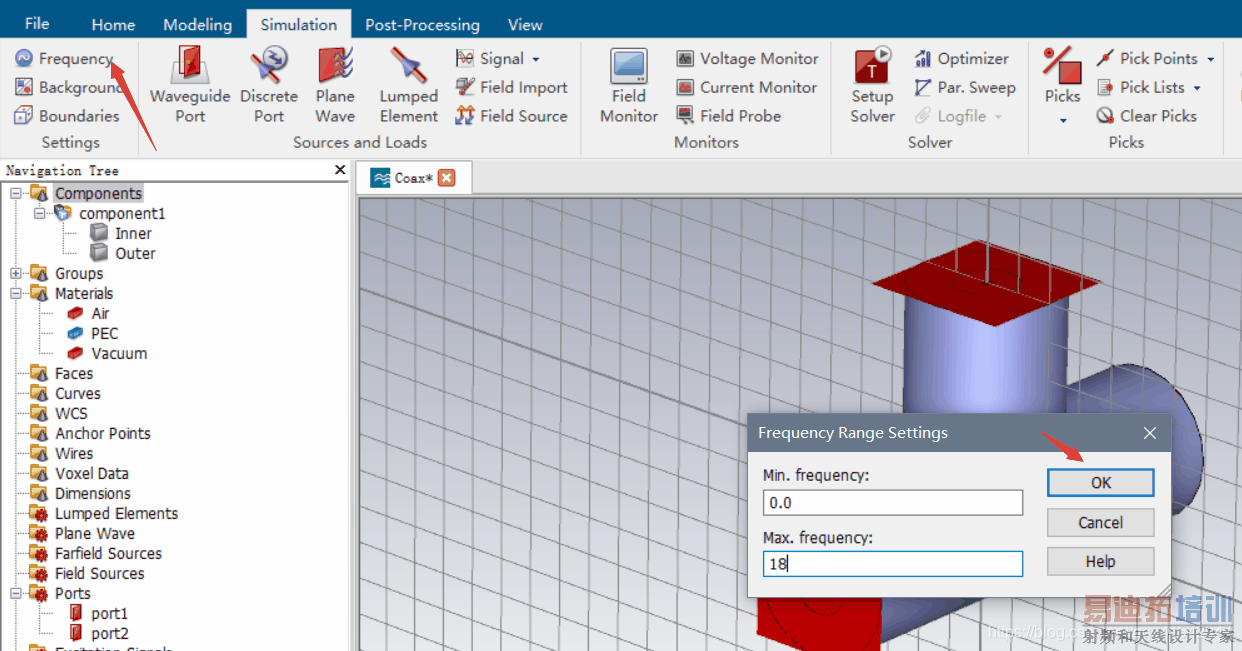Activate the Picks tool
1242x651 pixels.
(1062, 75)
